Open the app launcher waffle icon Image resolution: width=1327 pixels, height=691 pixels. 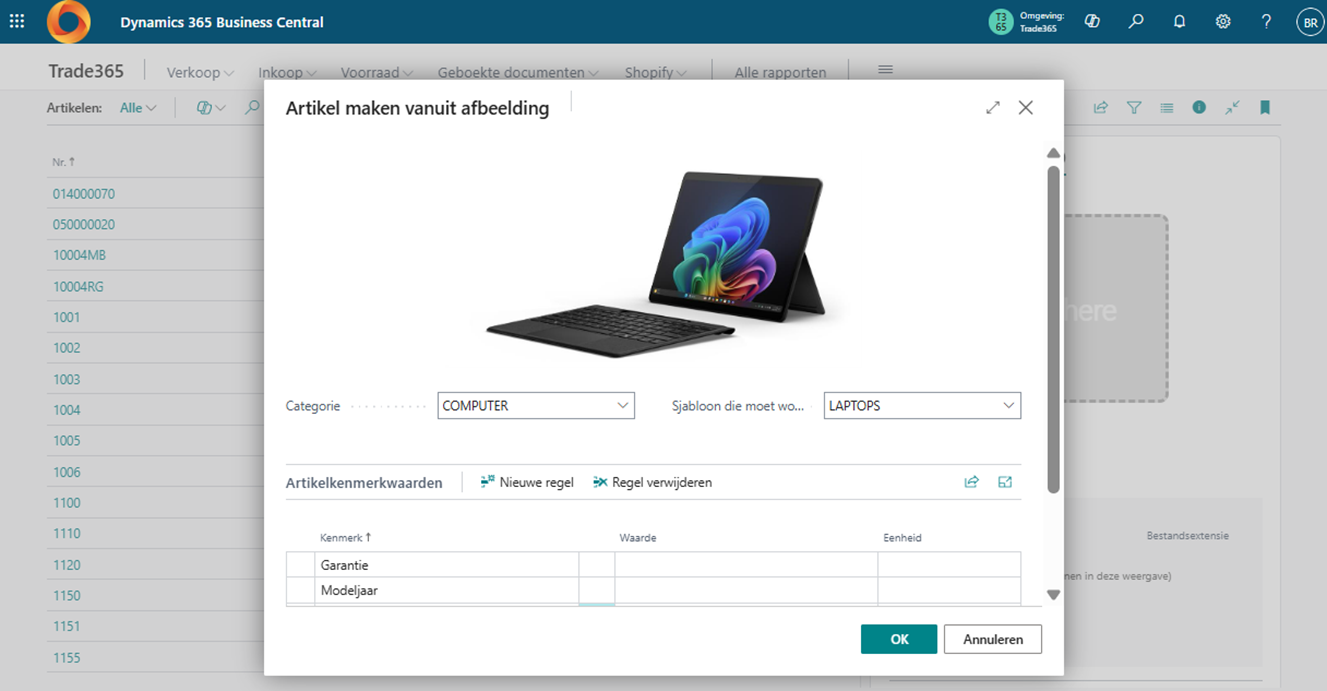coord(17,21)
